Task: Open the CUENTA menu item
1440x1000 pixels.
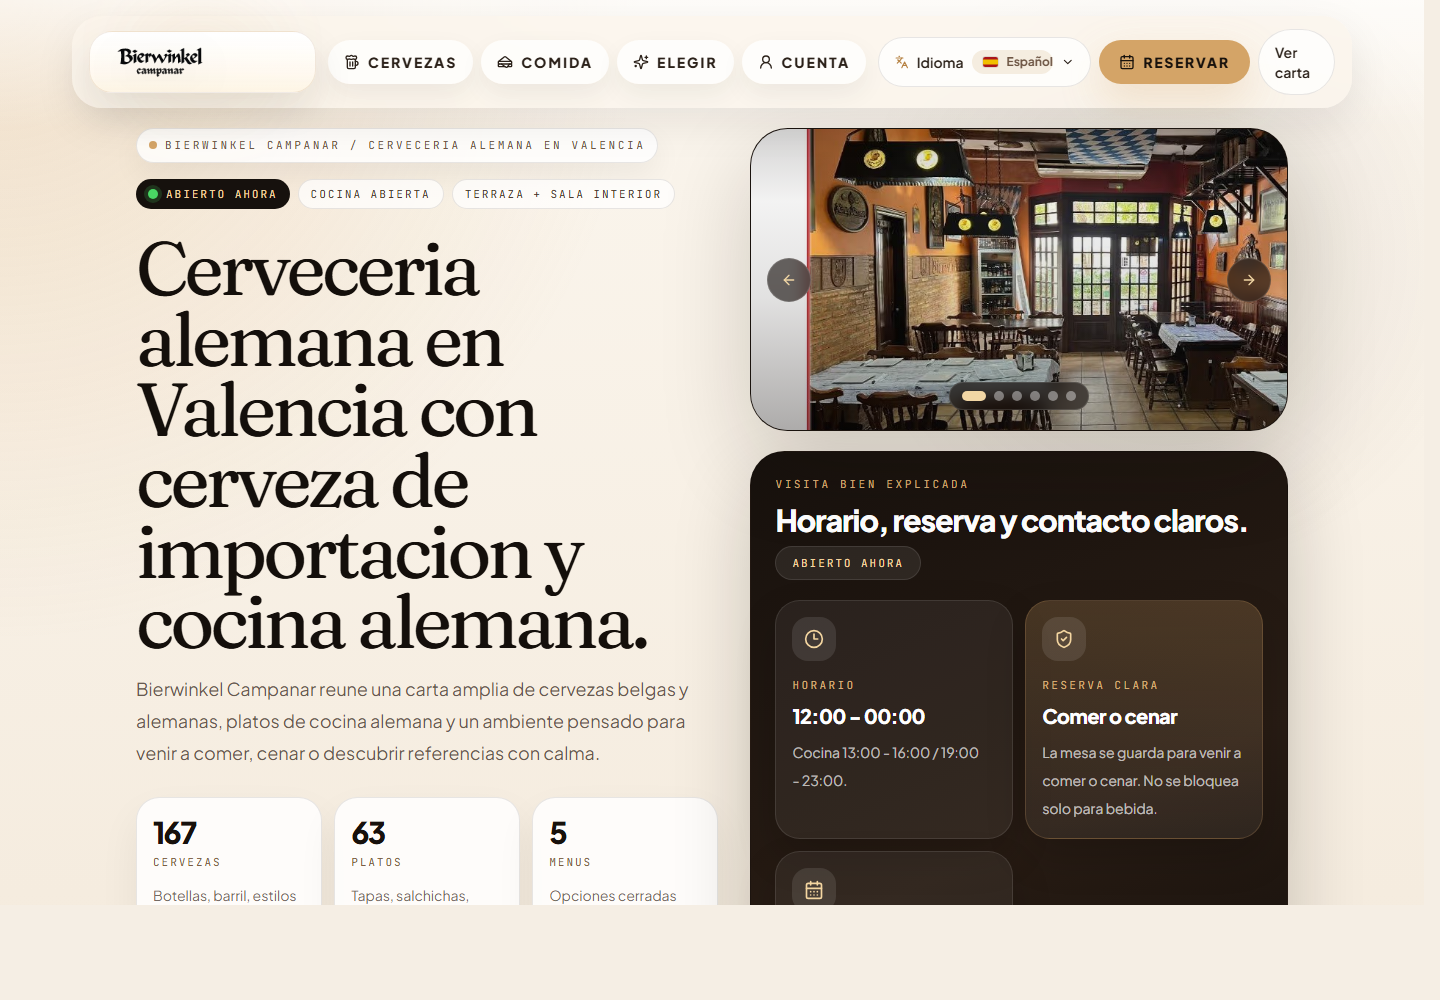Action: 804,62
